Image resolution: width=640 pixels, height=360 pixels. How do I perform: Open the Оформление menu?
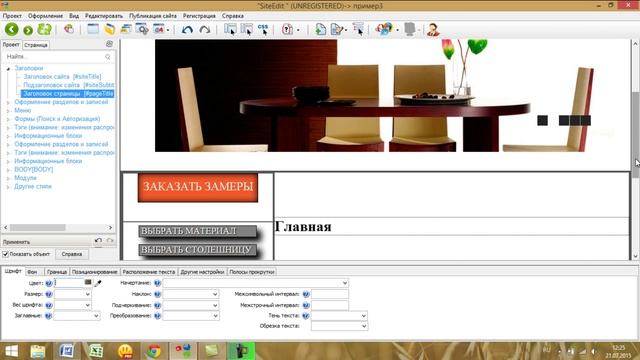click(x=45, y=16)
